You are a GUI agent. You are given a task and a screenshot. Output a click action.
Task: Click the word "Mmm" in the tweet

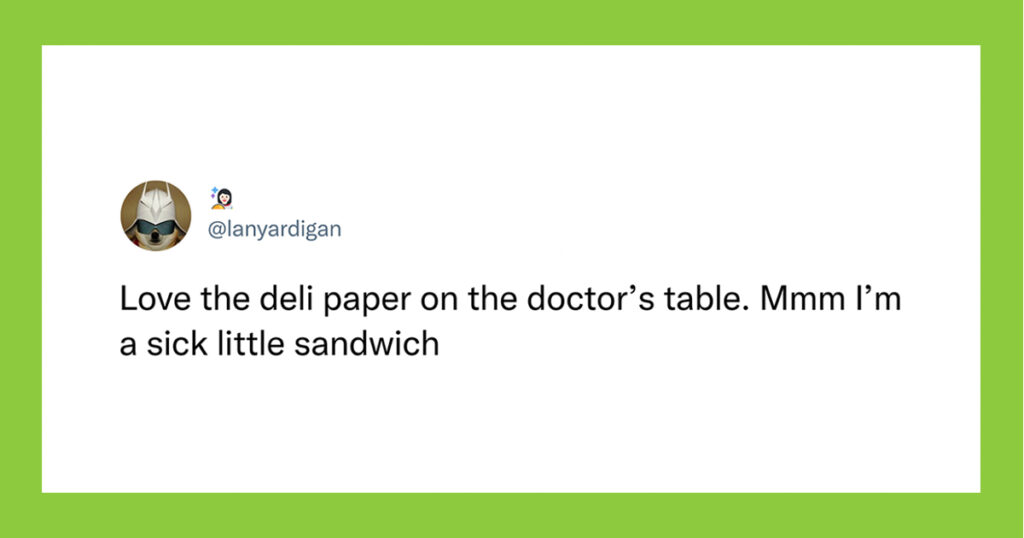(803, 299)
